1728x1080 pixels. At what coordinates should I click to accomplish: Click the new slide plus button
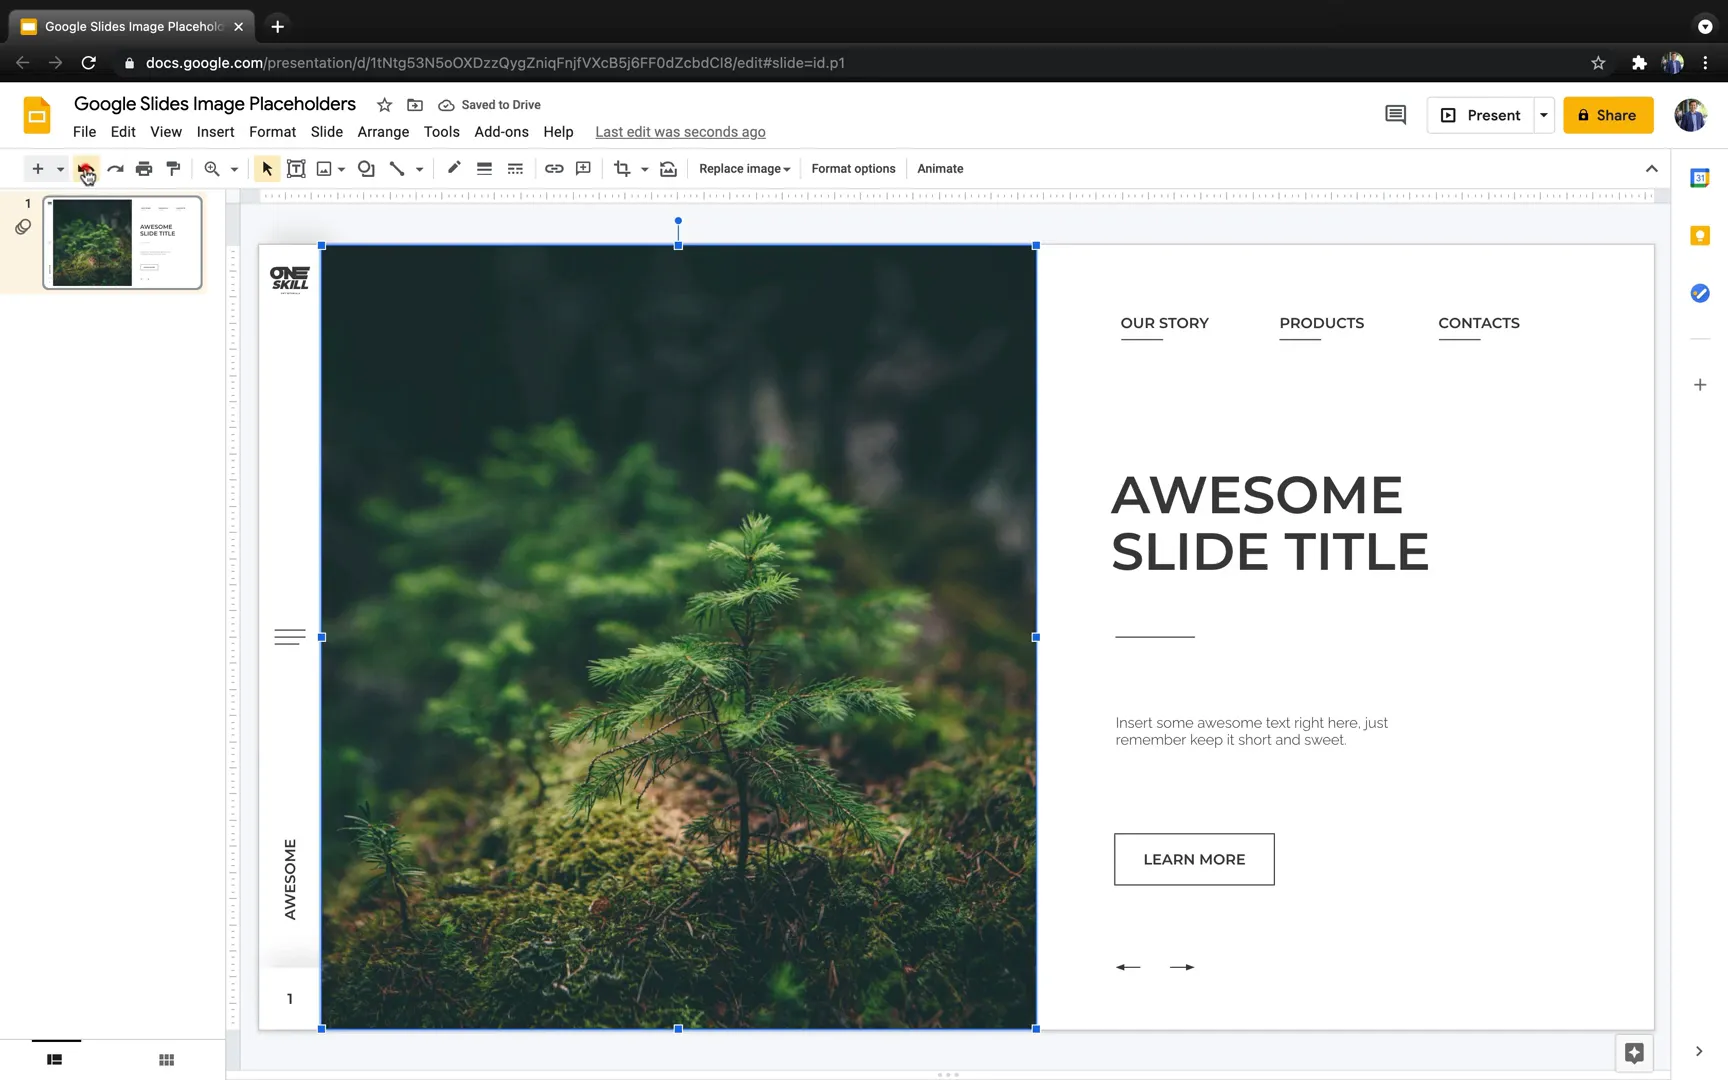(38, 169)
